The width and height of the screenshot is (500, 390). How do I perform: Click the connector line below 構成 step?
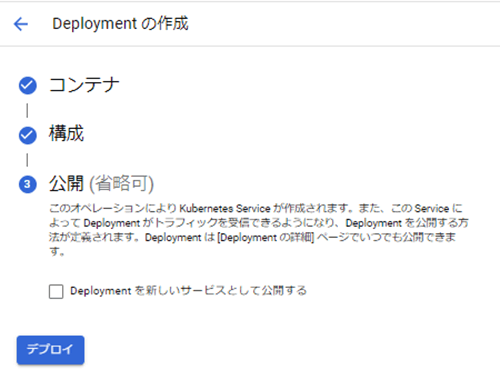(x=27, y=160)
